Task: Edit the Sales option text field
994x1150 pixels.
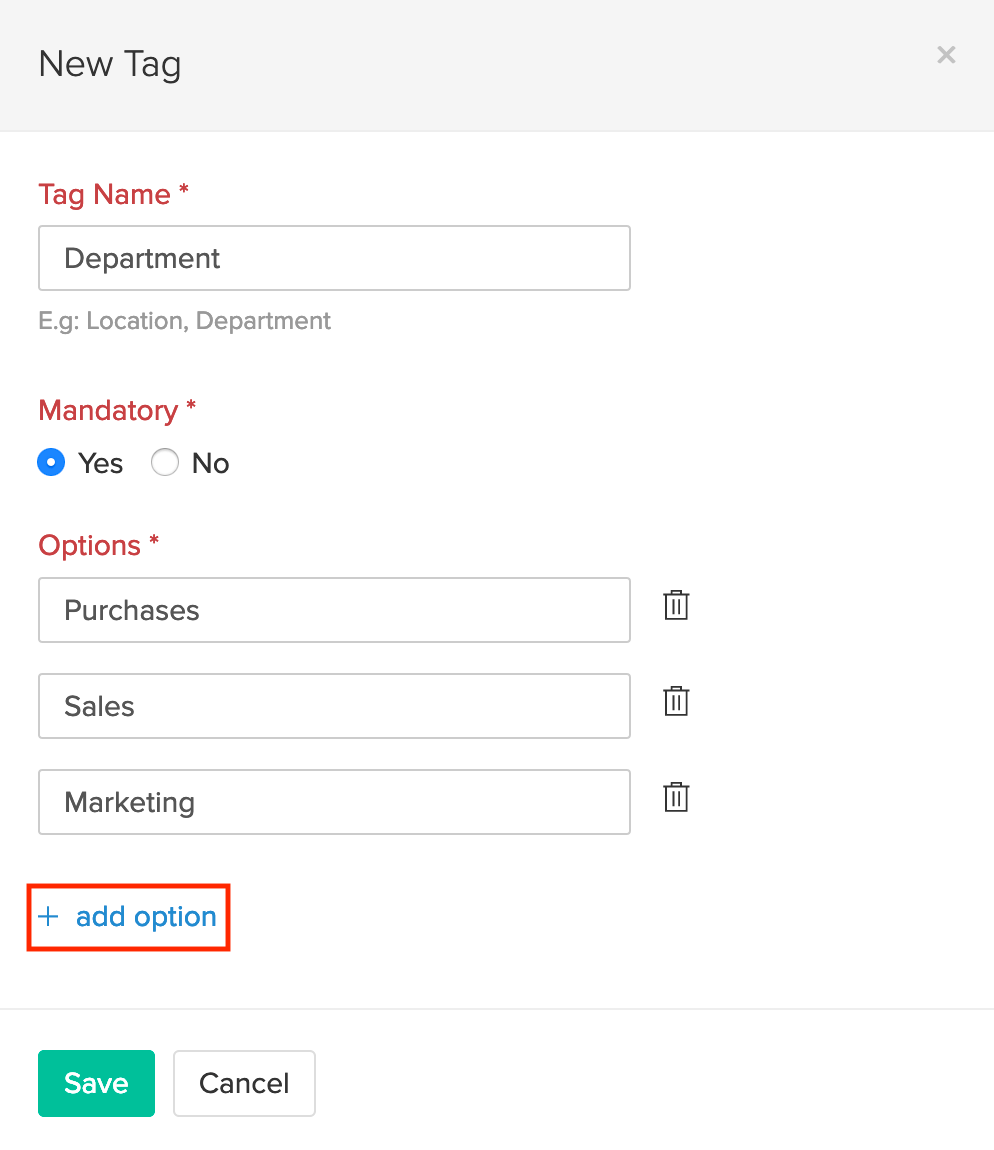Action: (334, 706)
